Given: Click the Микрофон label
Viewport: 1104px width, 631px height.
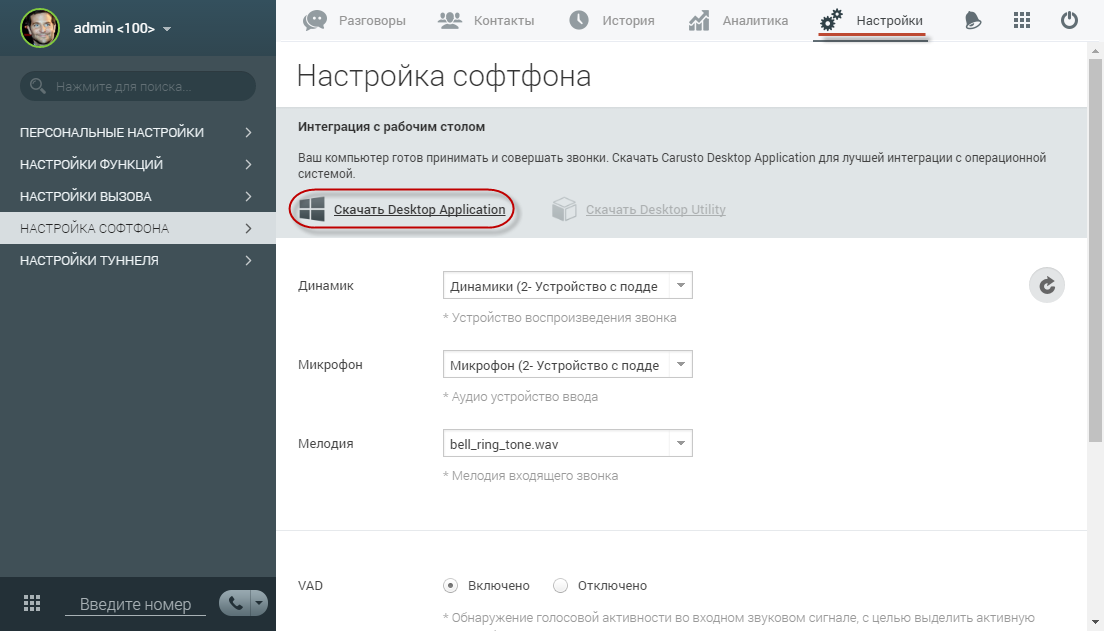Looking at the screenshot, I should coord(330,365).
